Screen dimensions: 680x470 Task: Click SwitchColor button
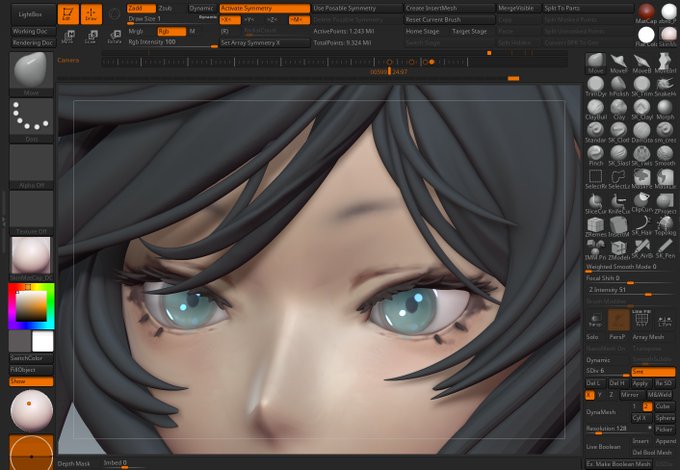point(31,358)
